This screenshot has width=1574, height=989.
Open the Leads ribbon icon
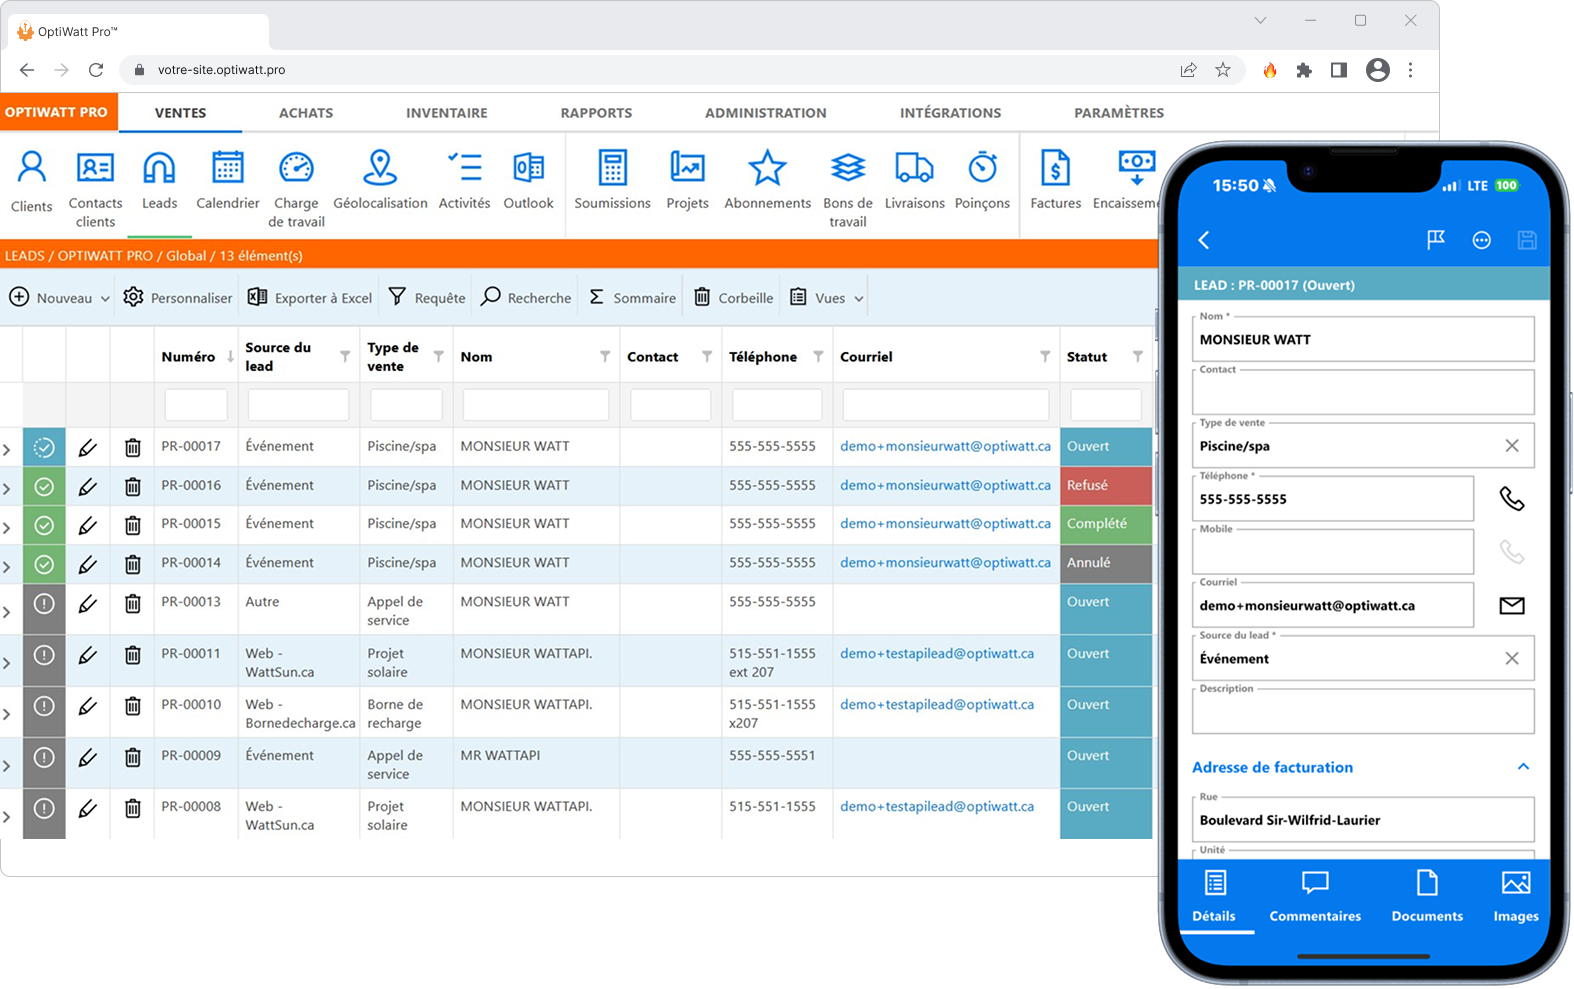tap(159, 166)
